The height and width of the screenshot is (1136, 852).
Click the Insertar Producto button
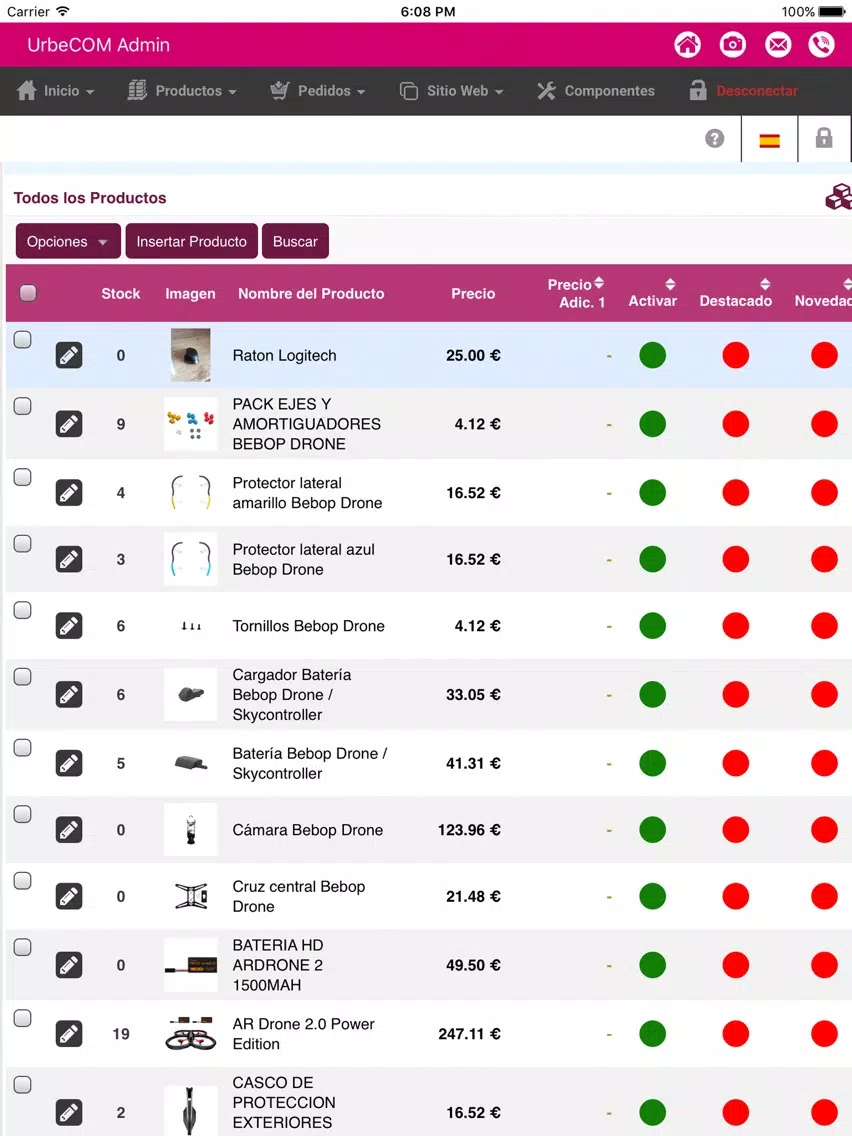coord(191,241)
